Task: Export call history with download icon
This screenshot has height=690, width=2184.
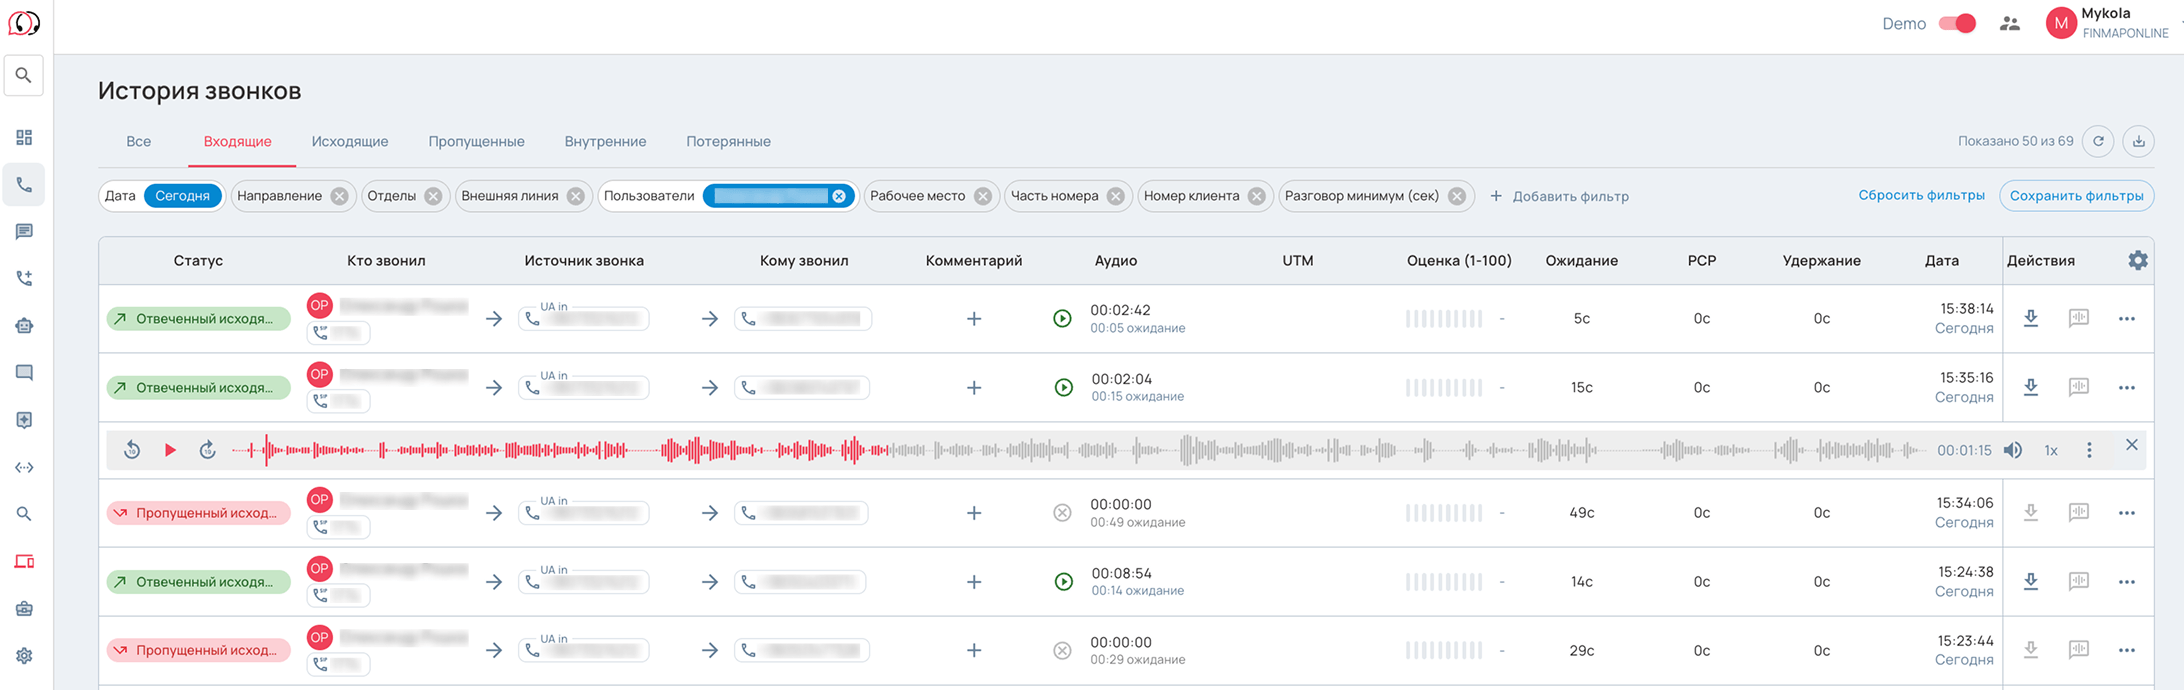Action: pyautogui.click(x=2139, y=142)
